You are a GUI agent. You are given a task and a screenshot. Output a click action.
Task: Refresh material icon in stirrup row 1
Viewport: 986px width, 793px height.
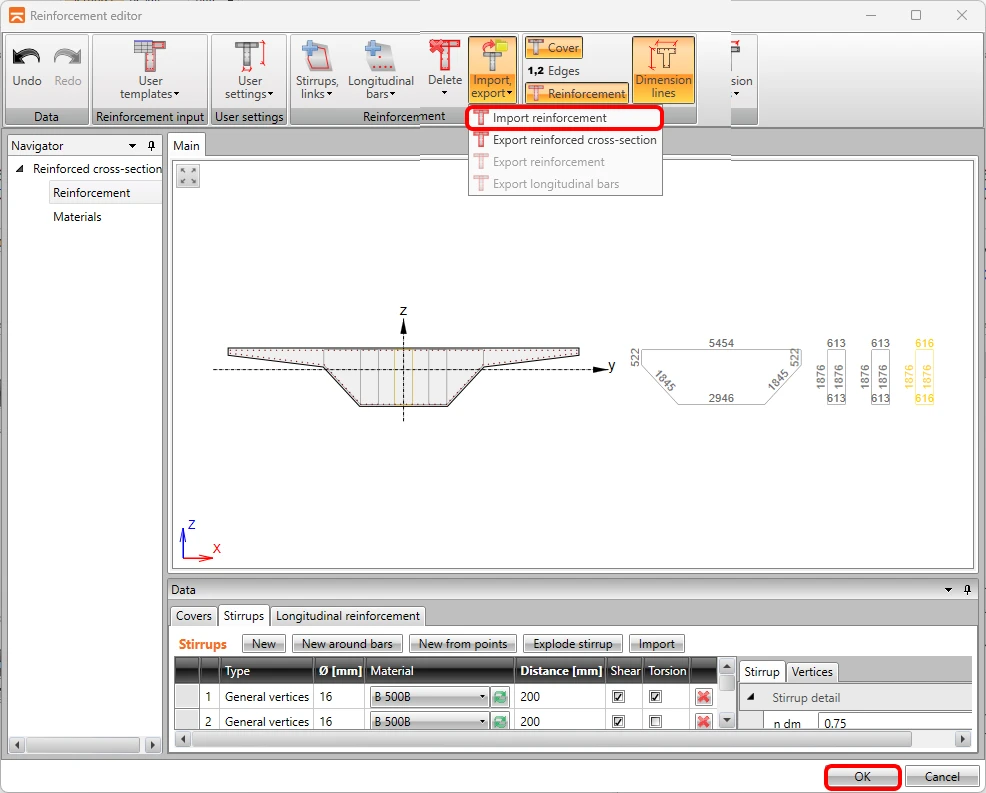pyautogui.click(x=500, y=697)
